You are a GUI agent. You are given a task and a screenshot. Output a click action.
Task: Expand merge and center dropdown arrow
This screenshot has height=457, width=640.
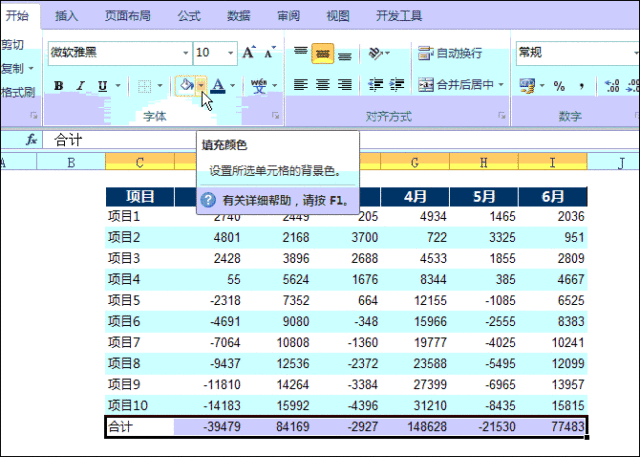click(501, 85)
